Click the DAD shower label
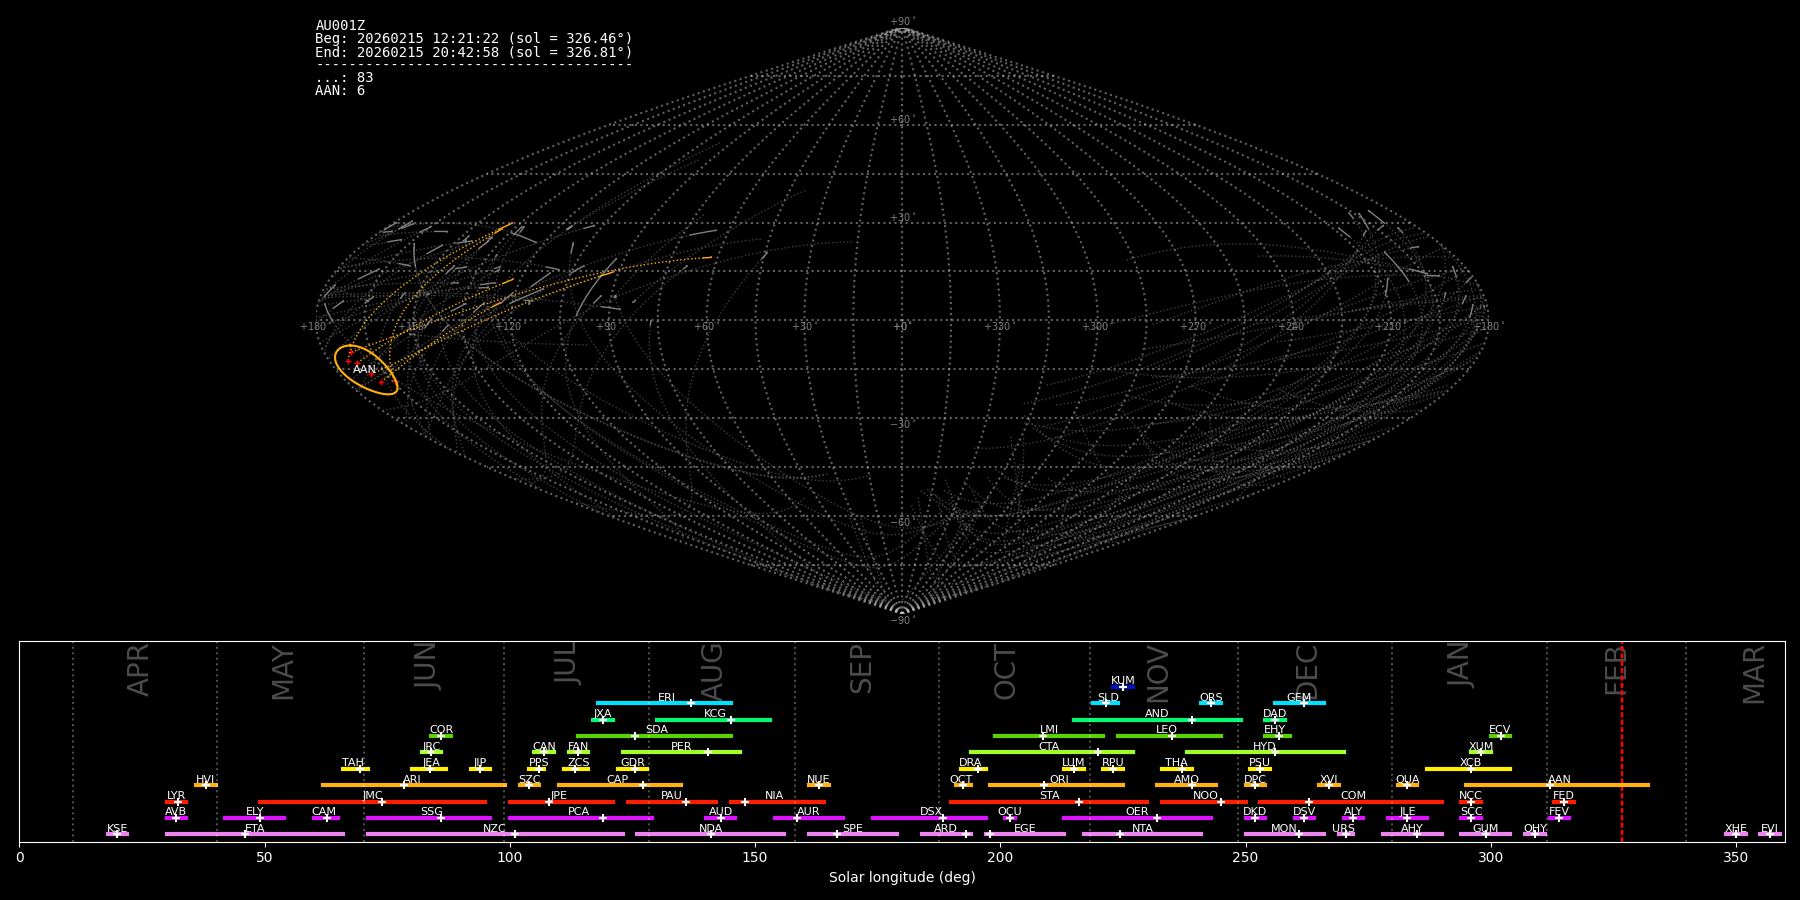 click(1275, 714)
